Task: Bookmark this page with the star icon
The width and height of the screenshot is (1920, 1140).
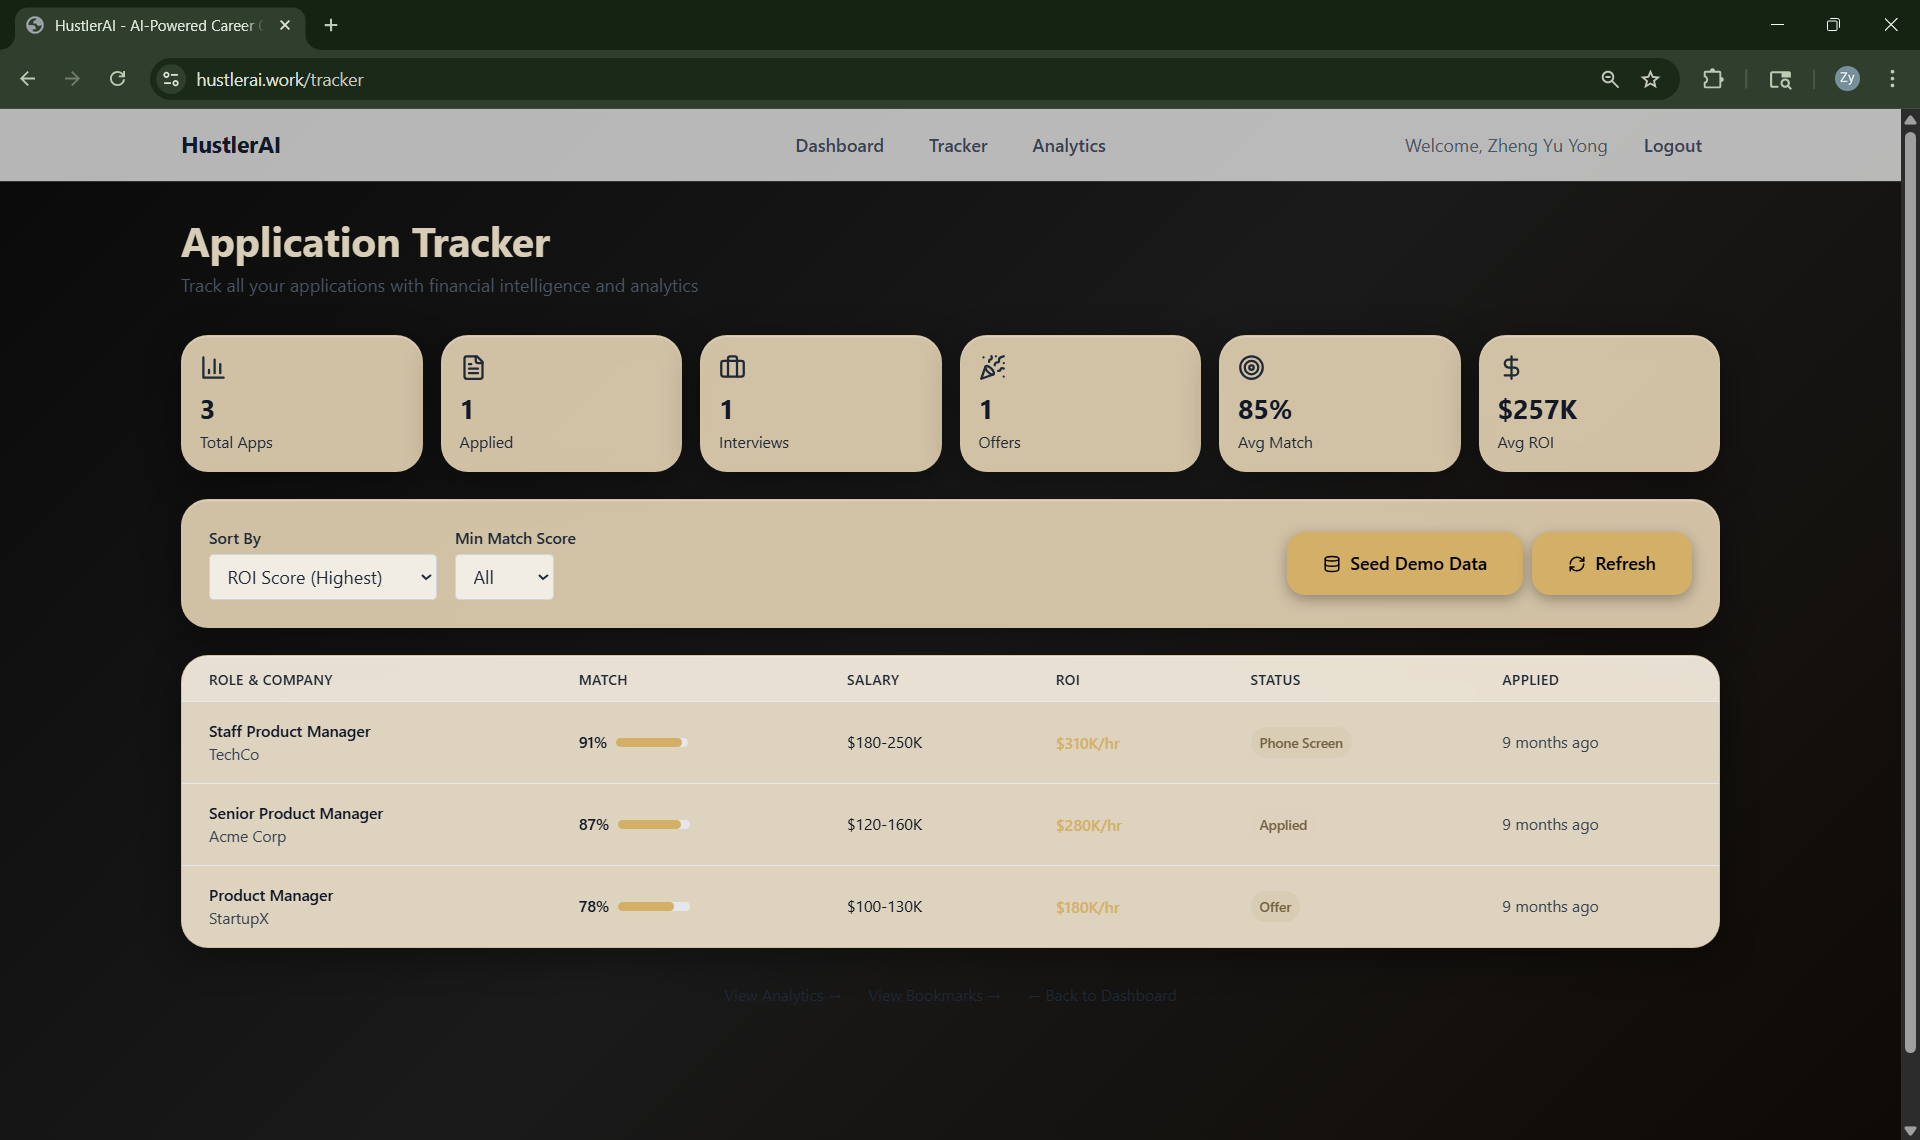Action: [x=1650, y=79]
